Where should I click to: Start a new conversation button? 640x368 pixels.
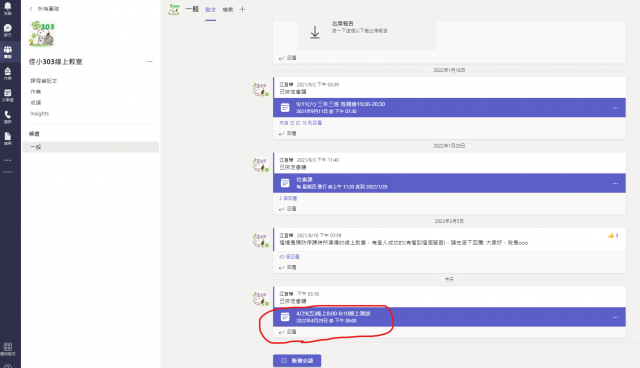click(x=297, y=361)
